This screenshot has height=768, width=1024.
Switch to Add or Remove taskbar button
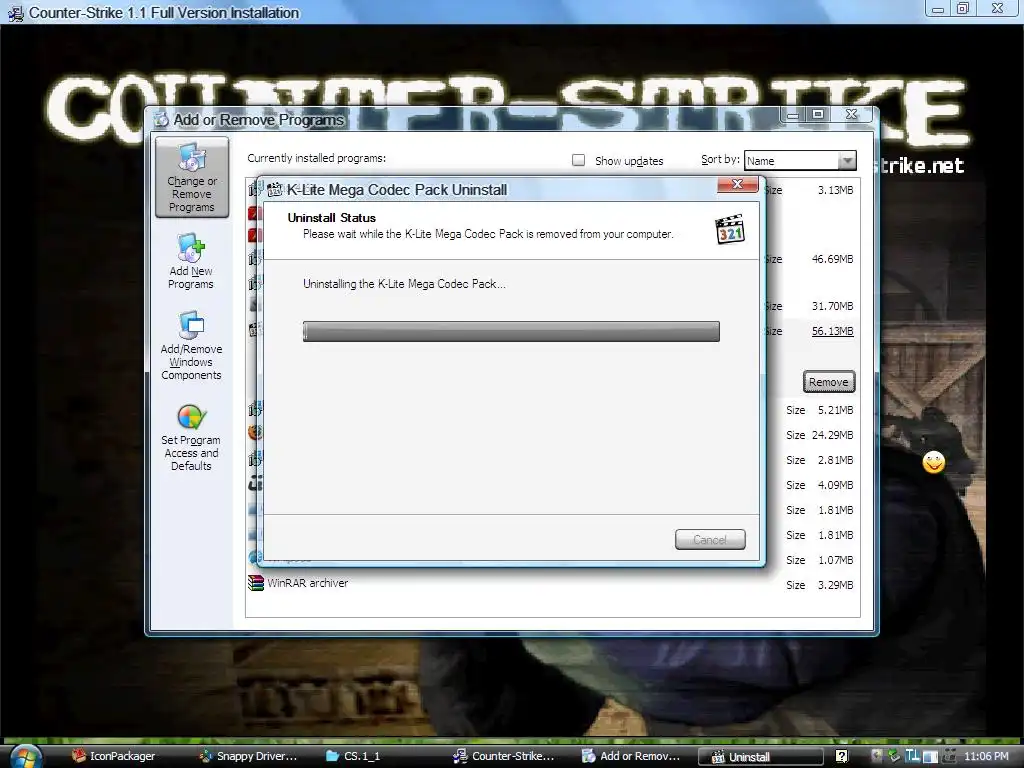tap(632, 756)
